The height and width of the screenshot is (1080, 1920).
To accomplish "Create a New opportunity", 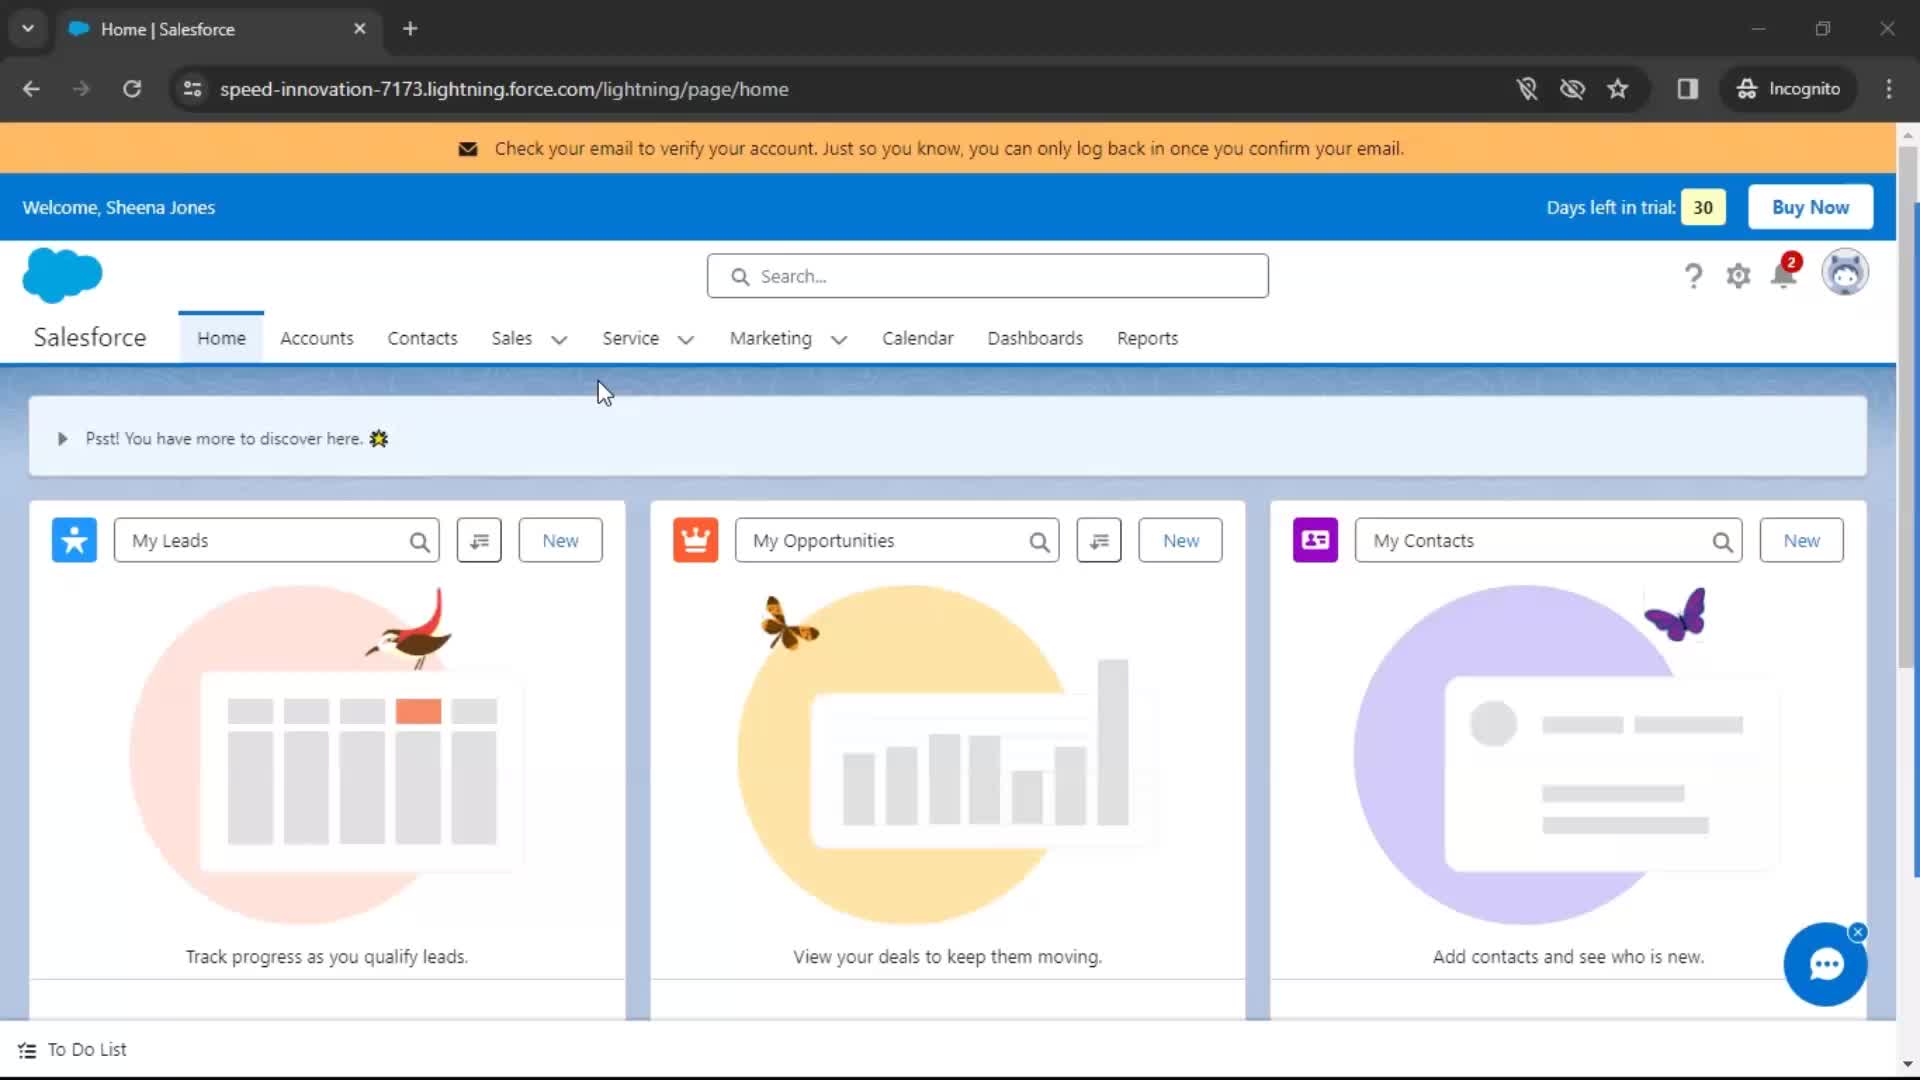I will point(1180,540).
